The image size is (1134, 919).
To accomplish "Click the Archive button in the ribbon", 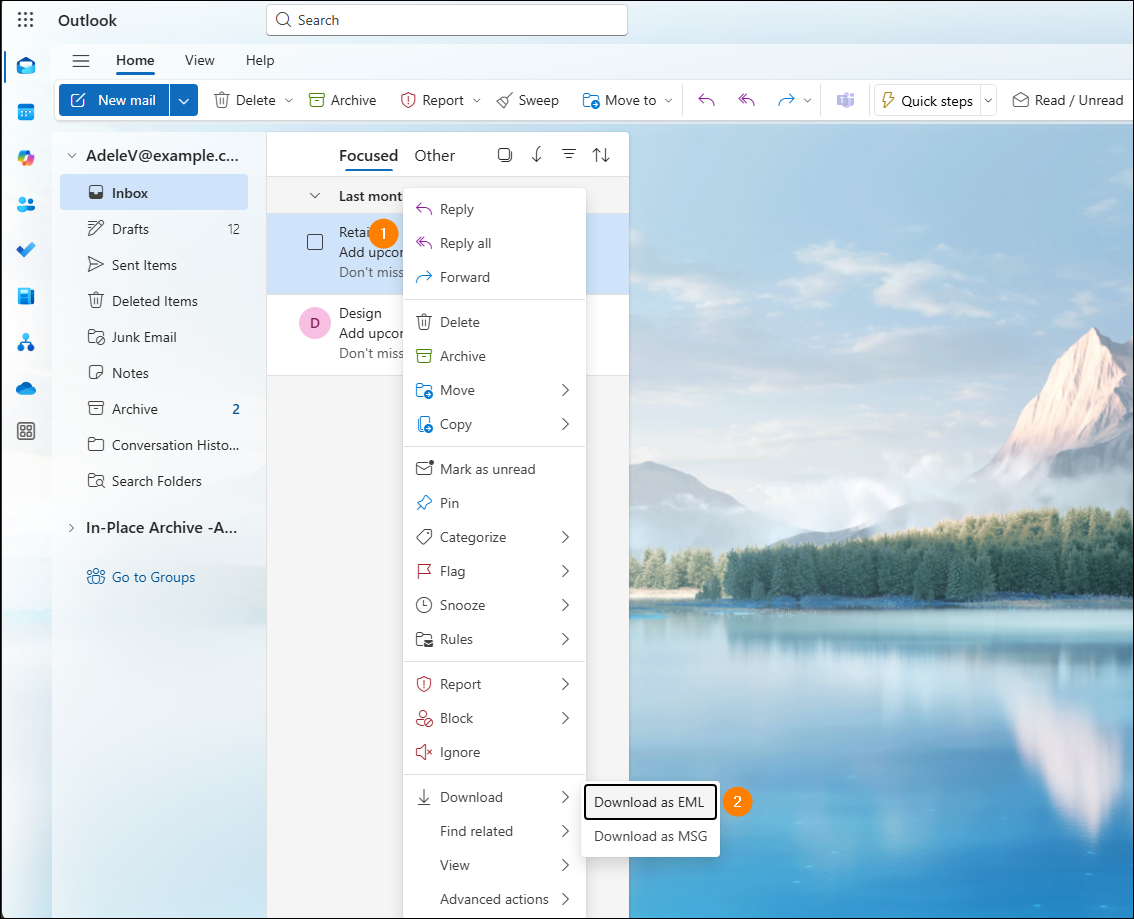I will click(343, 100).
